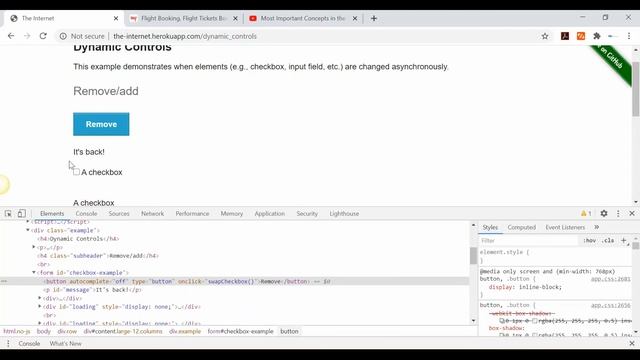Image resolution: width=640 pixels, height=360 pixels.
Task: Open the Memory panel tab
Action: coord(231,213)
